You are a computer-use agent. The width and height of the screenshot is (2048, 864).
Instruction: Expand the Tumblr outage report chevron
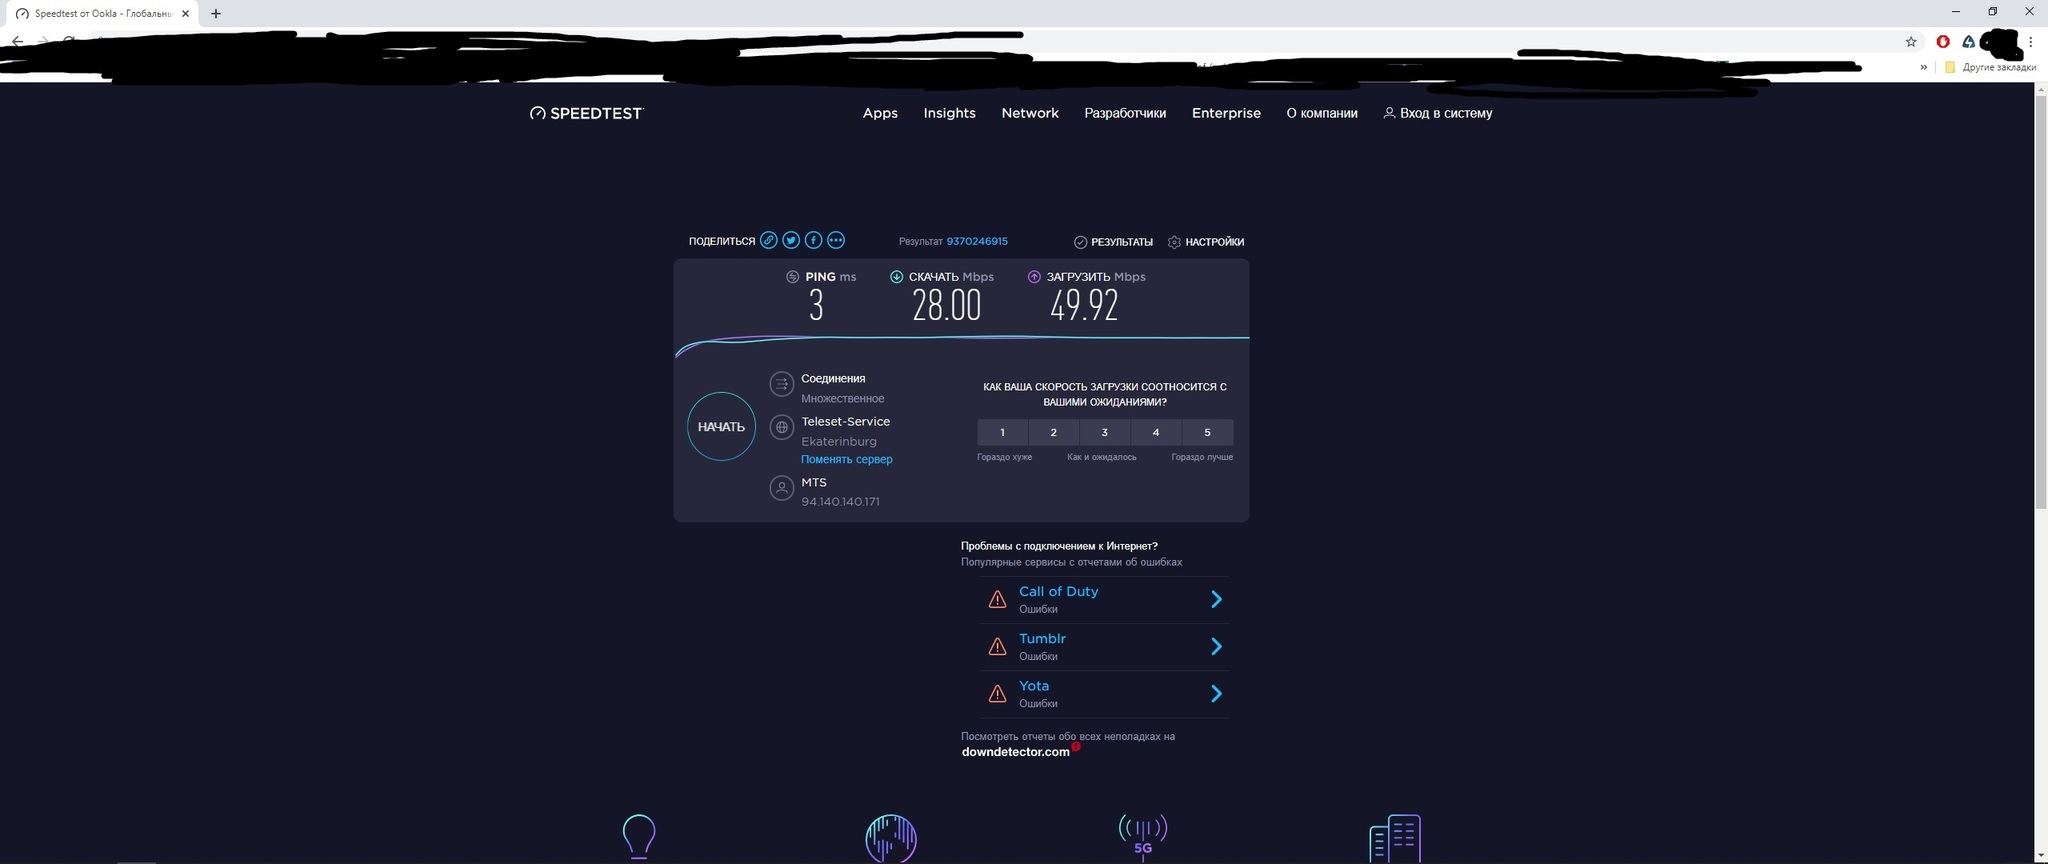pyautogui.click(x=1216, y=646)
